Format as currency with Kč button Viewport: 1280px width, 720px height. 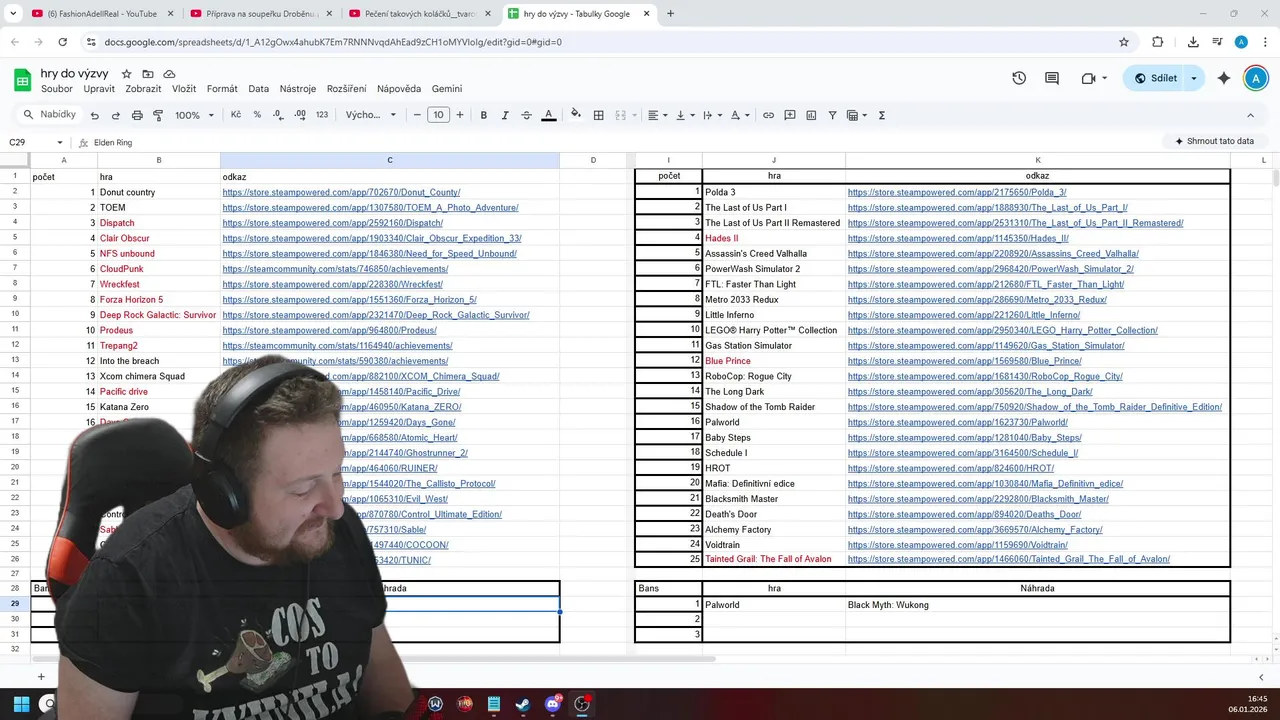point(236,115)
